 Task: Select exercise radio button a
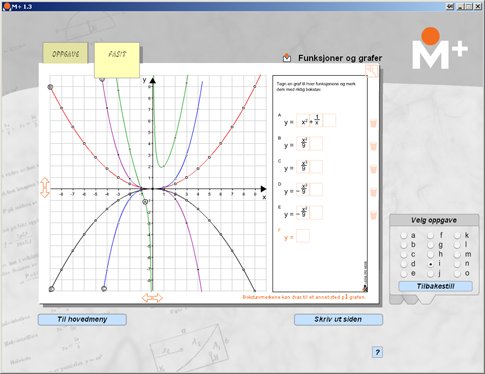(x=404, y=235)
